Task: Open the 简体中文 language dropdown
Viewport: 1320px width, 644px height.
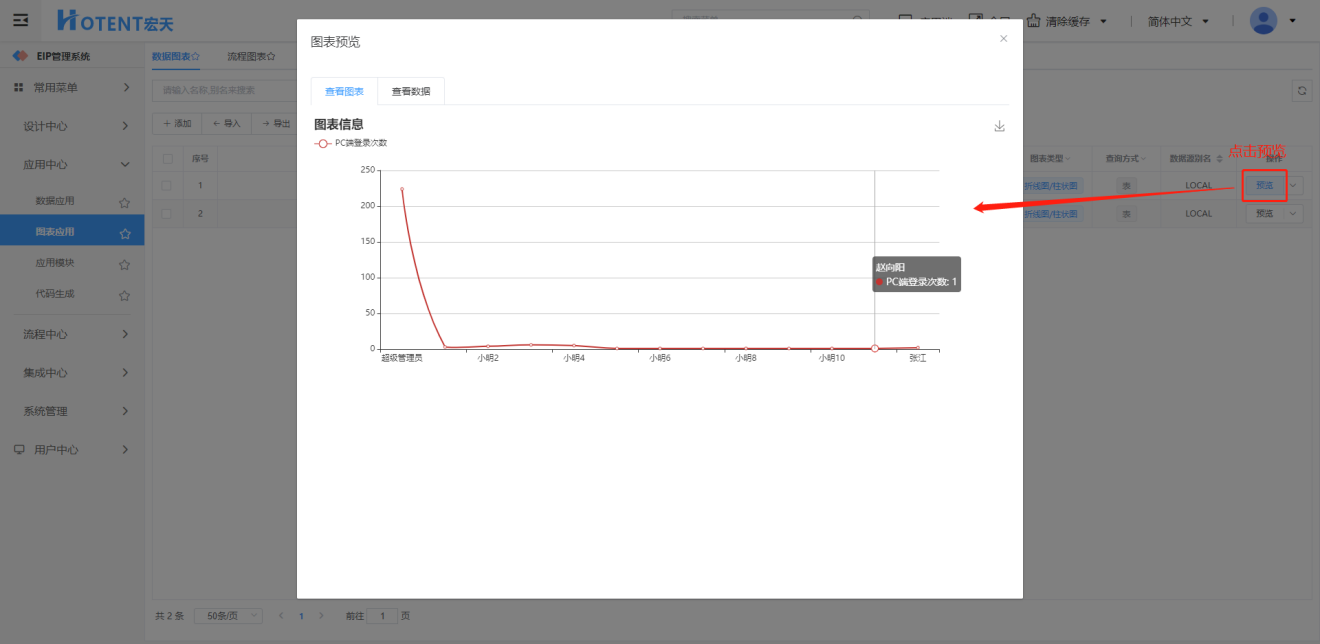Action: 1178,21
